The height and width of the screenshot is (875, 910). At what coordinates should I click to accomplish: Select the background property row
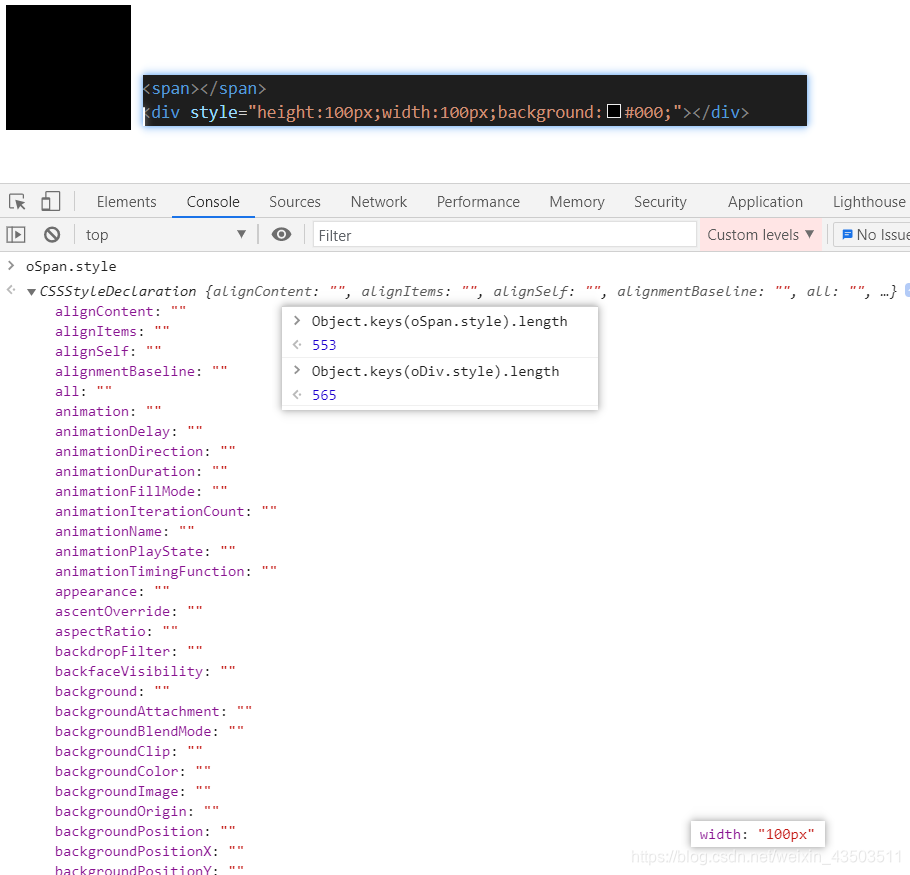coord(112,692)
